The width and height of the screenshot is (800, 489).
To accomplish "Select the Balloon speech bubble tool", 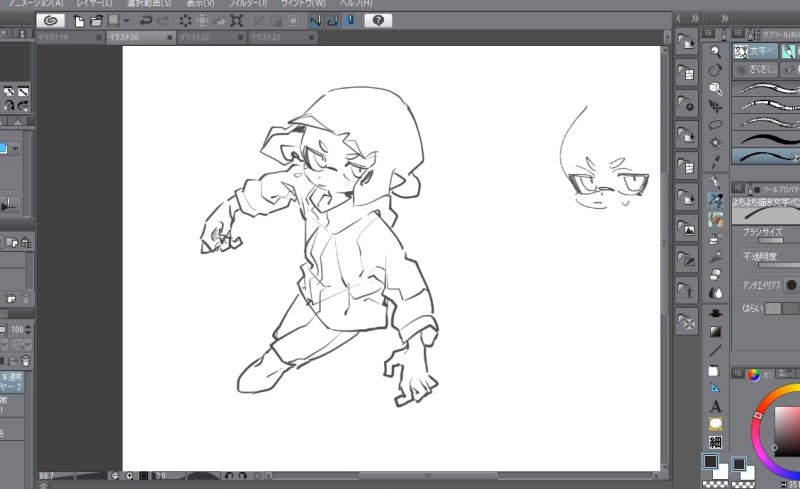I will [715, 424].
